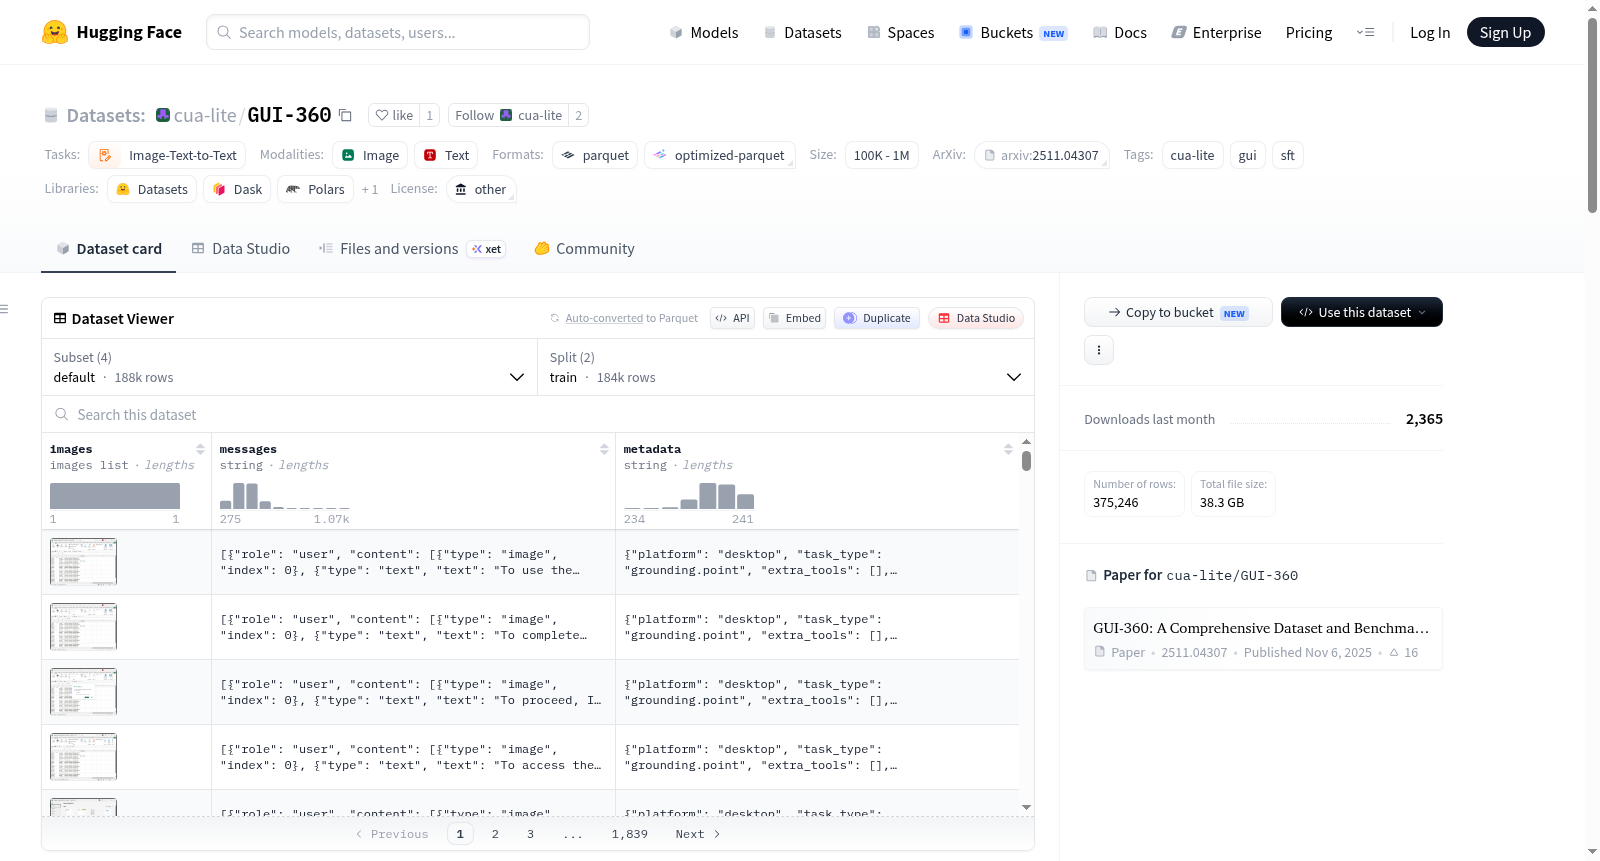Open the Pricing page

coord(1309,32)
